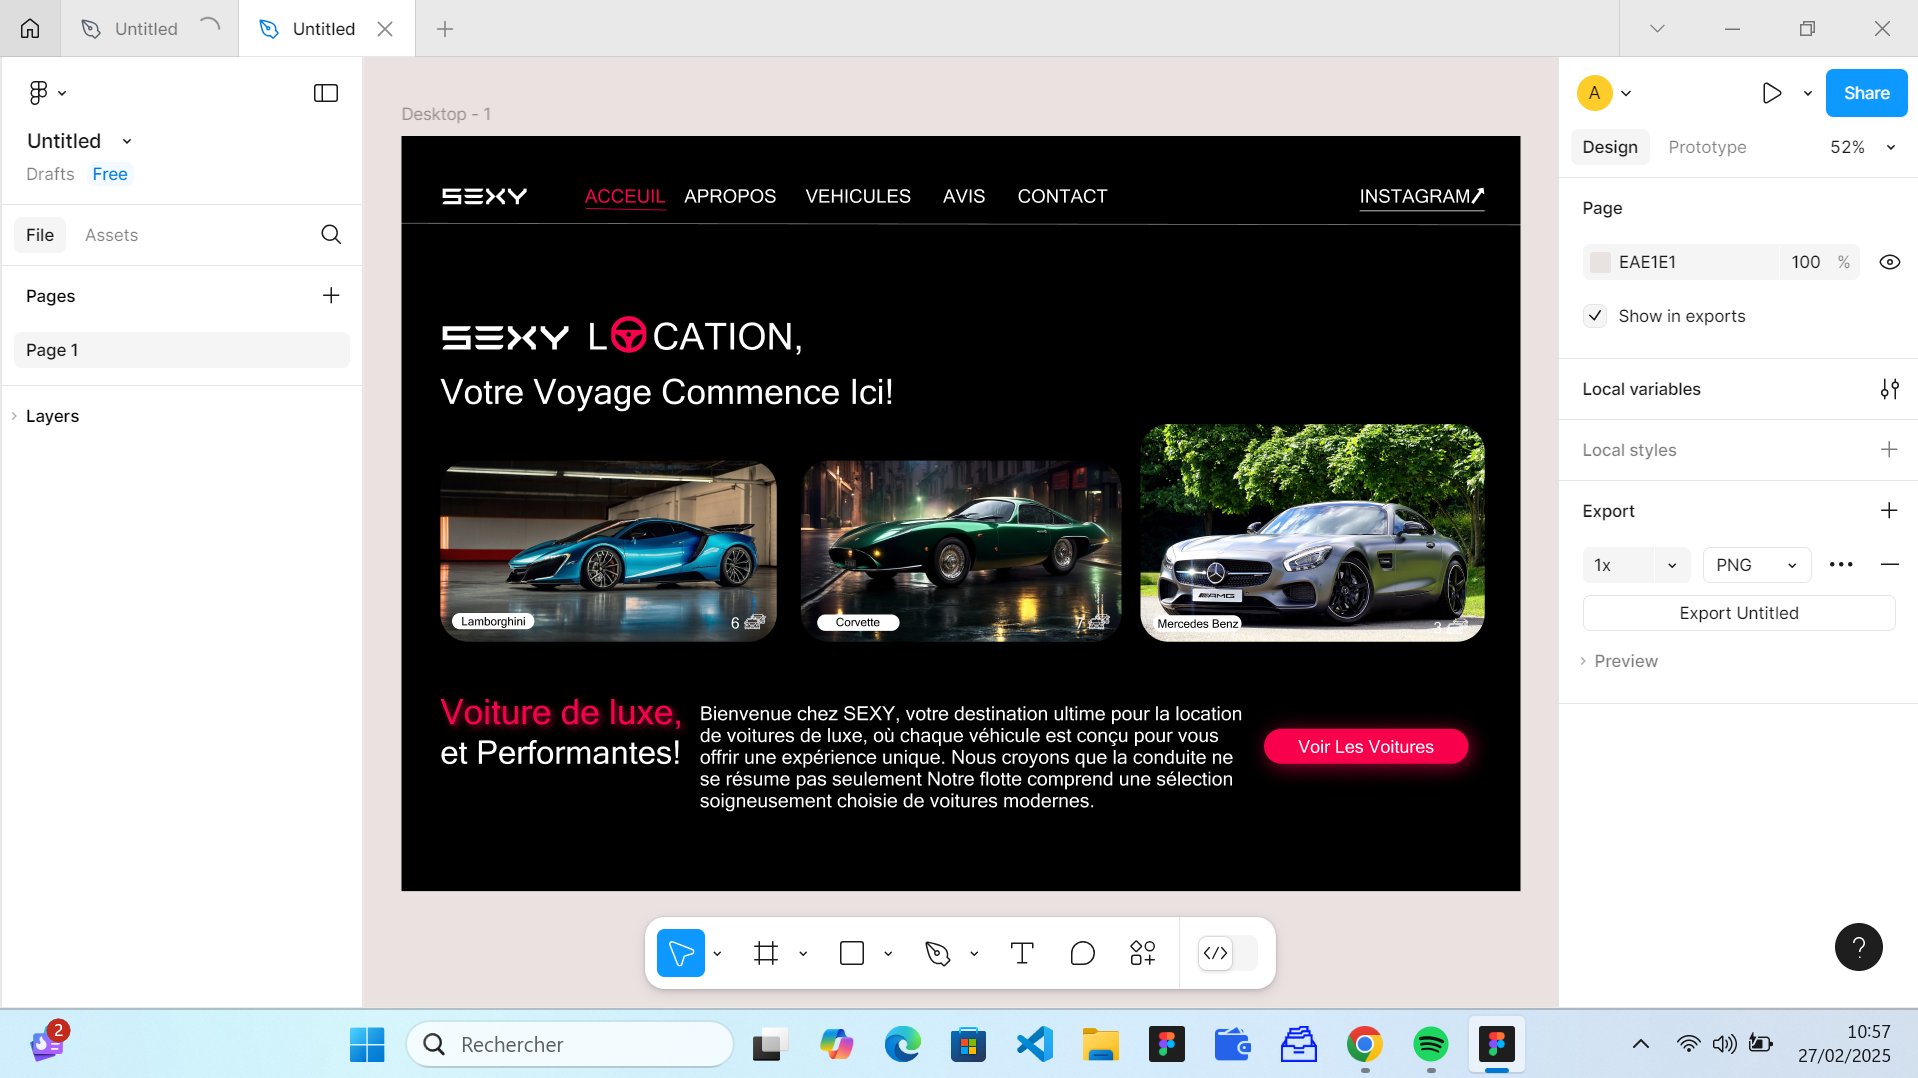
Task: Switch to the Prototype tab
Action: coord(1707,147)
